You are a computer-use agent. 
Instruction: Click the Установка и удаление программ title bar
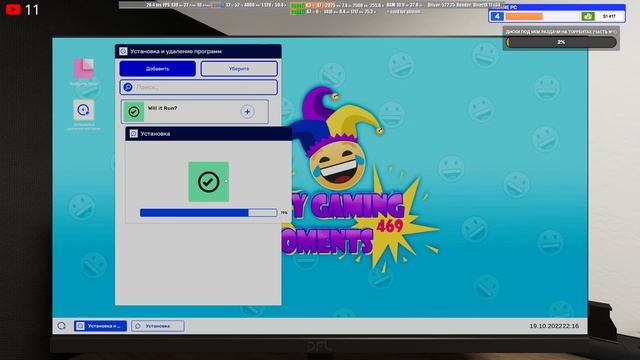198,51
